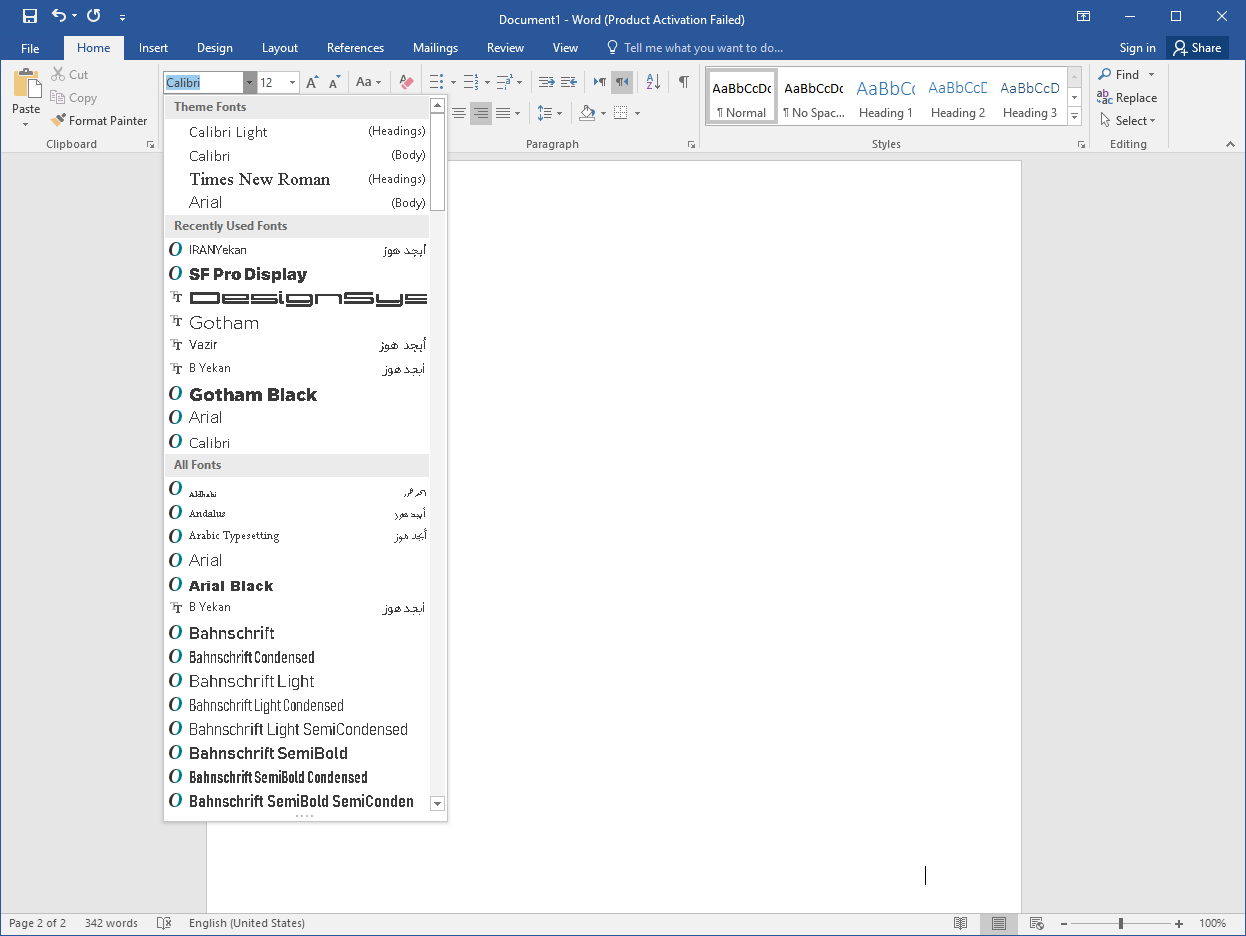Viewport: 1246px width, 936px height.
Task: Click the zoom slider handle
Action: coord(1121,923)
